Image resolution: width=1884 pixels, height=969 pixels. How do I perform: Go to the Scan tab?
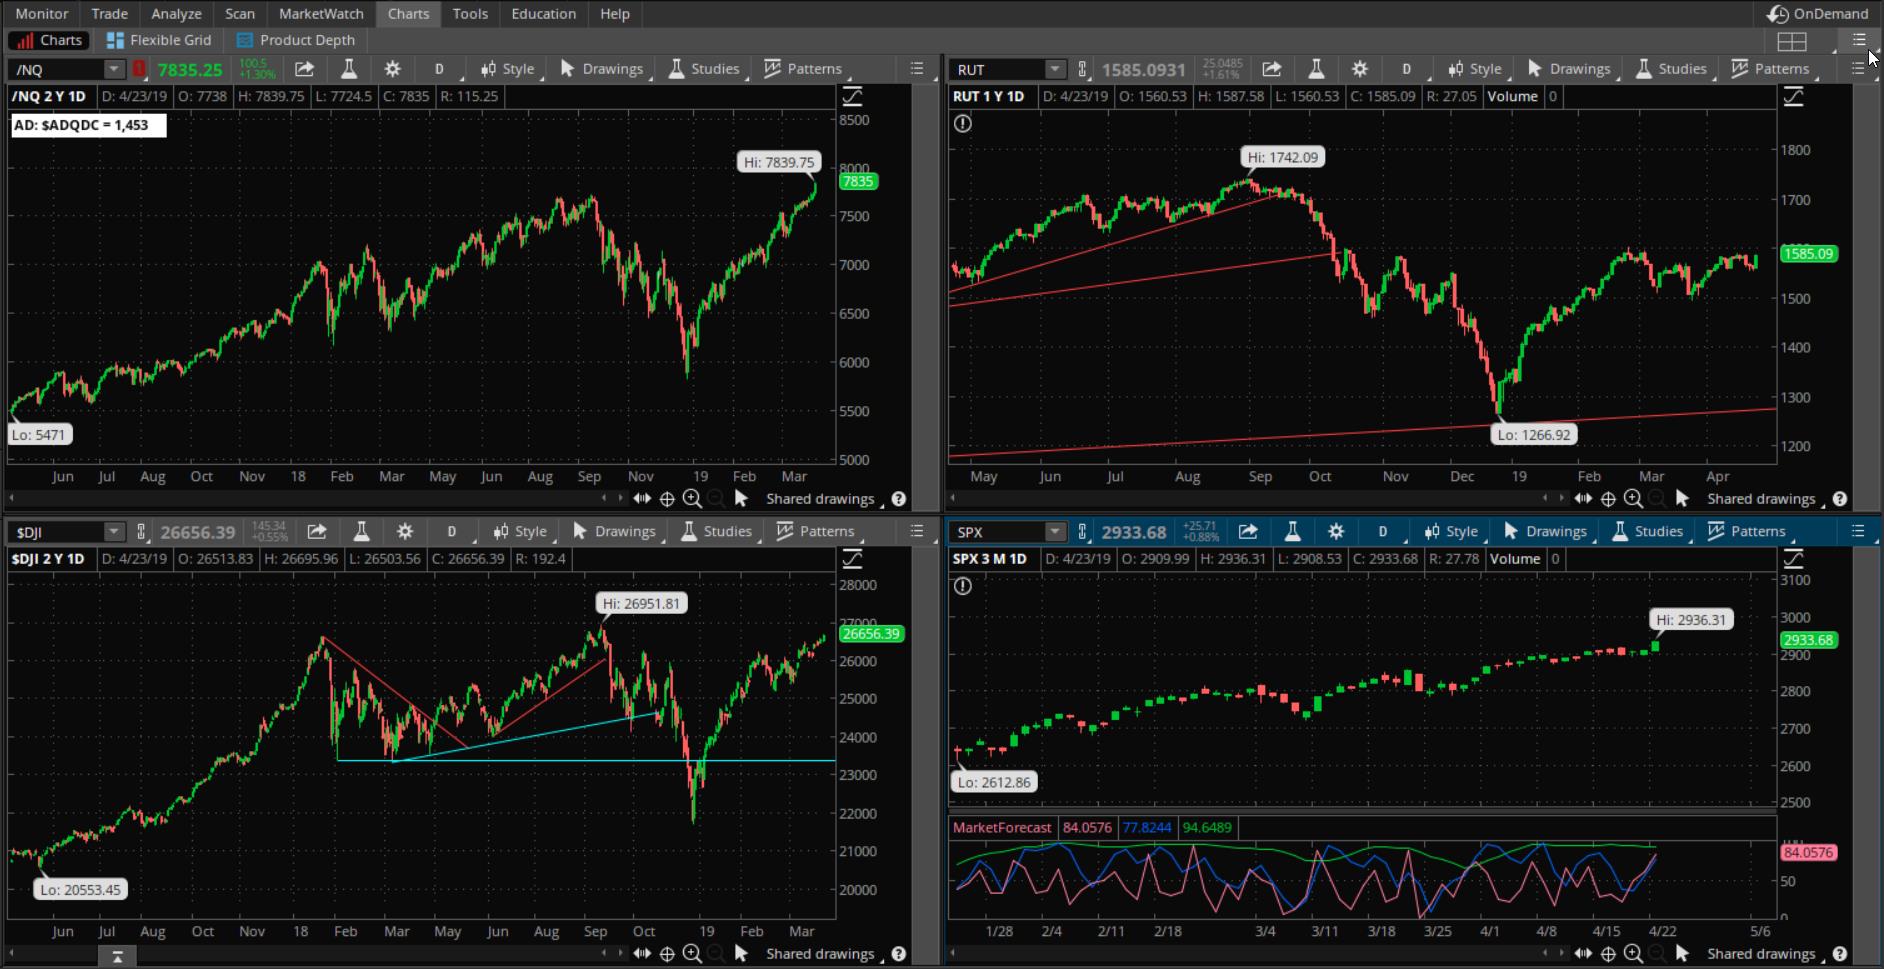pos(240,14)
